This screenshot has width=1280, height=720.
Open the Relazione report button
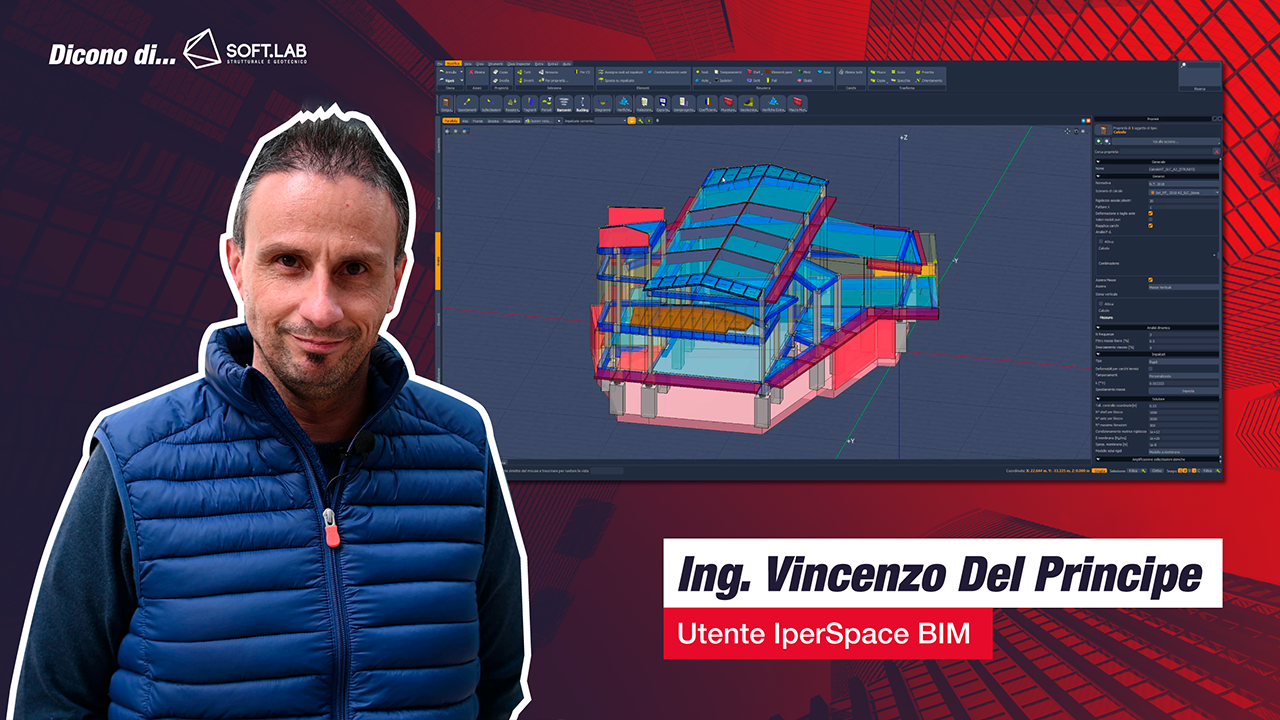[644, 104]
